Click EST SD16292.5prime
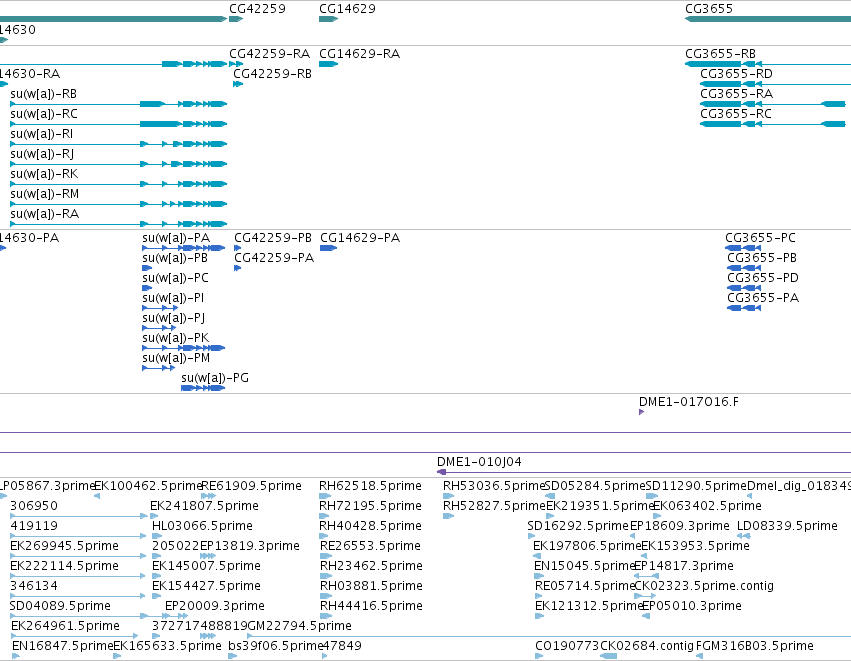Screen dimensions: 851x661 578,526
